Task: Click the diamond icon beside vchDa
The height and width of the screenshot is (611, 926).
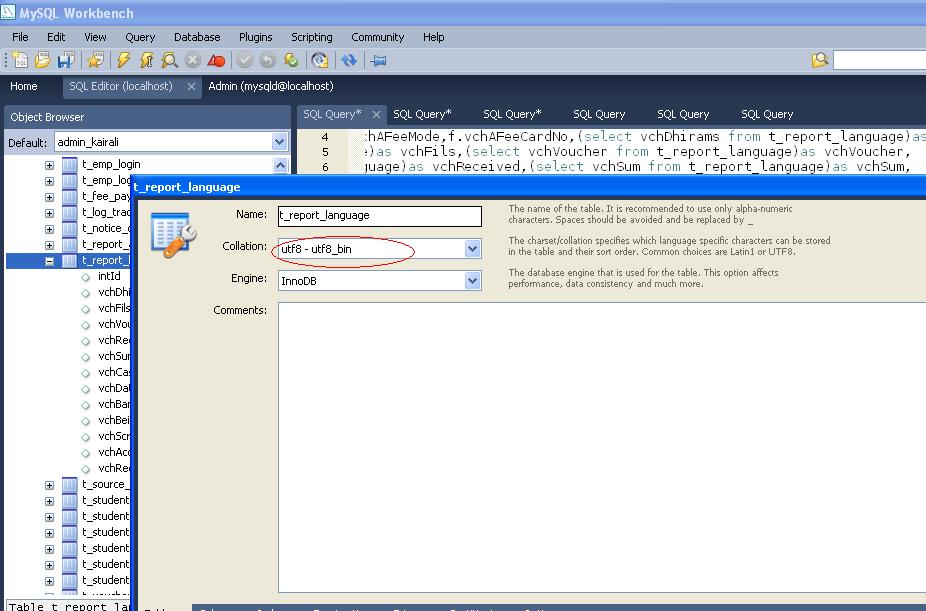Action: [86, 389]
